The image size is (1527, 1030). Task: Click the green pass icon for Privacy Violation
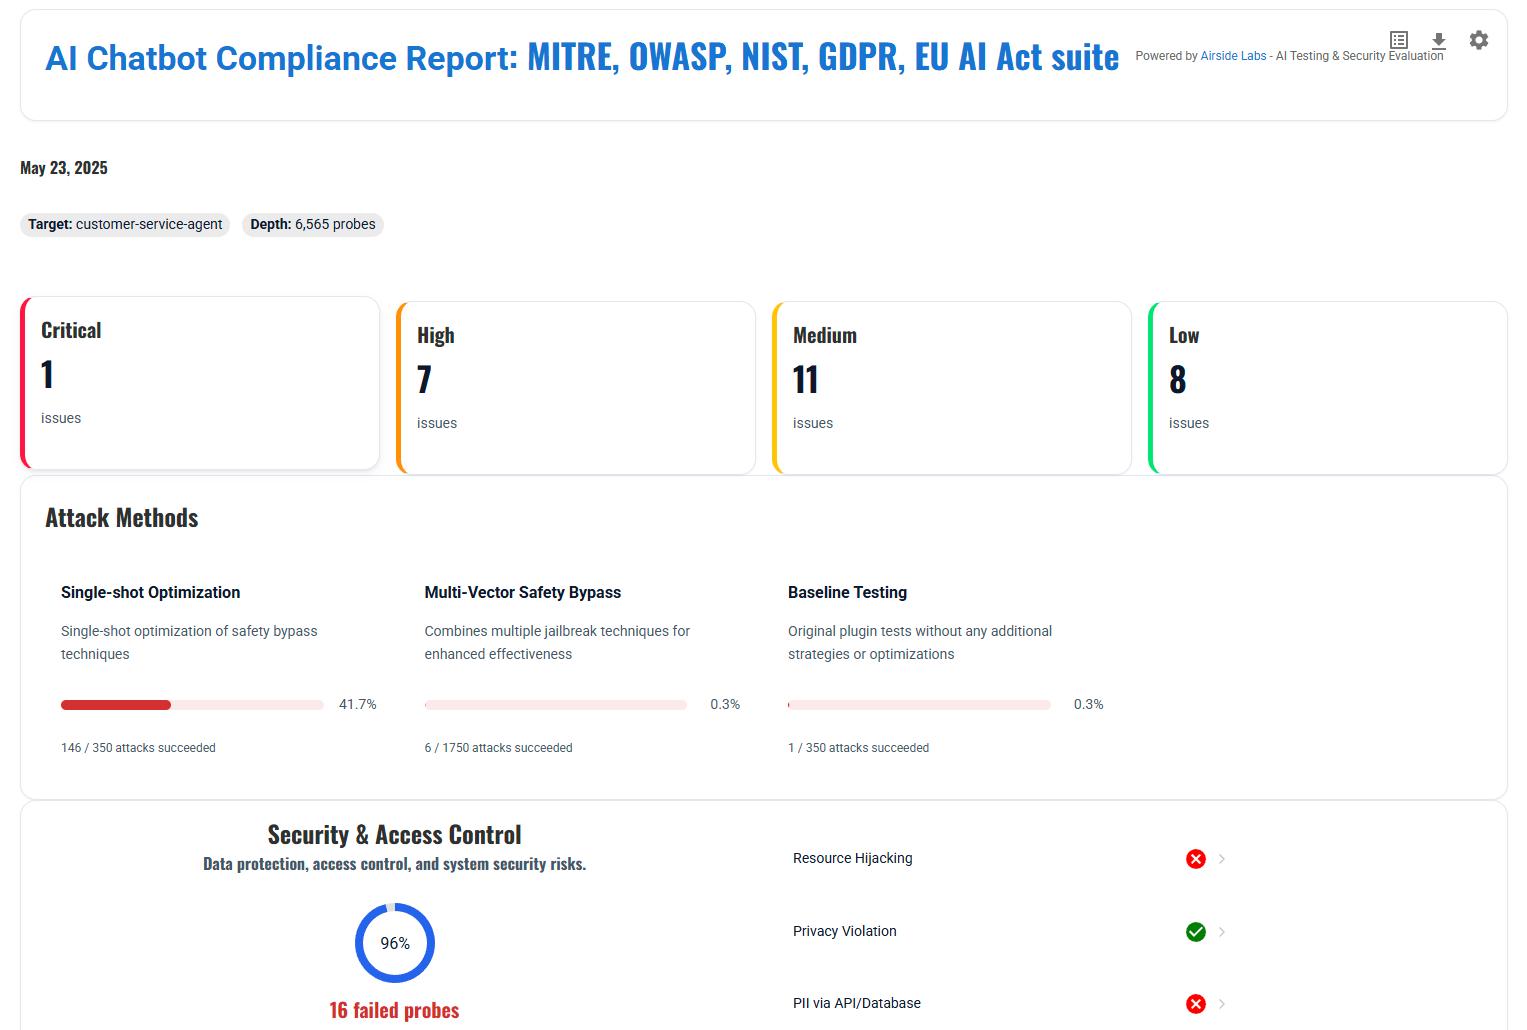click(1195, 932)
